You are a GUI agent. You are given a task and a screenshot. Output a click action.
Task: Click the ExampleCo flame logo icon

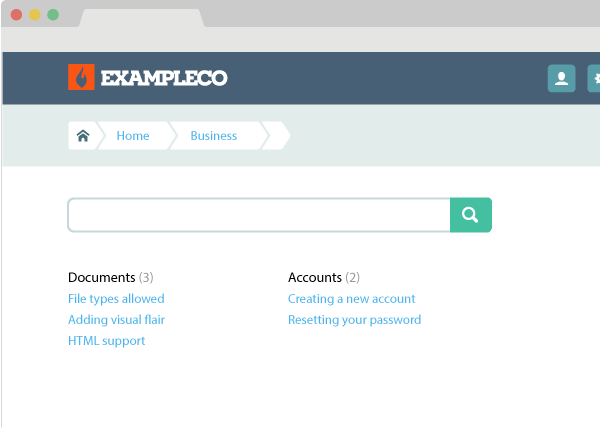81,77
